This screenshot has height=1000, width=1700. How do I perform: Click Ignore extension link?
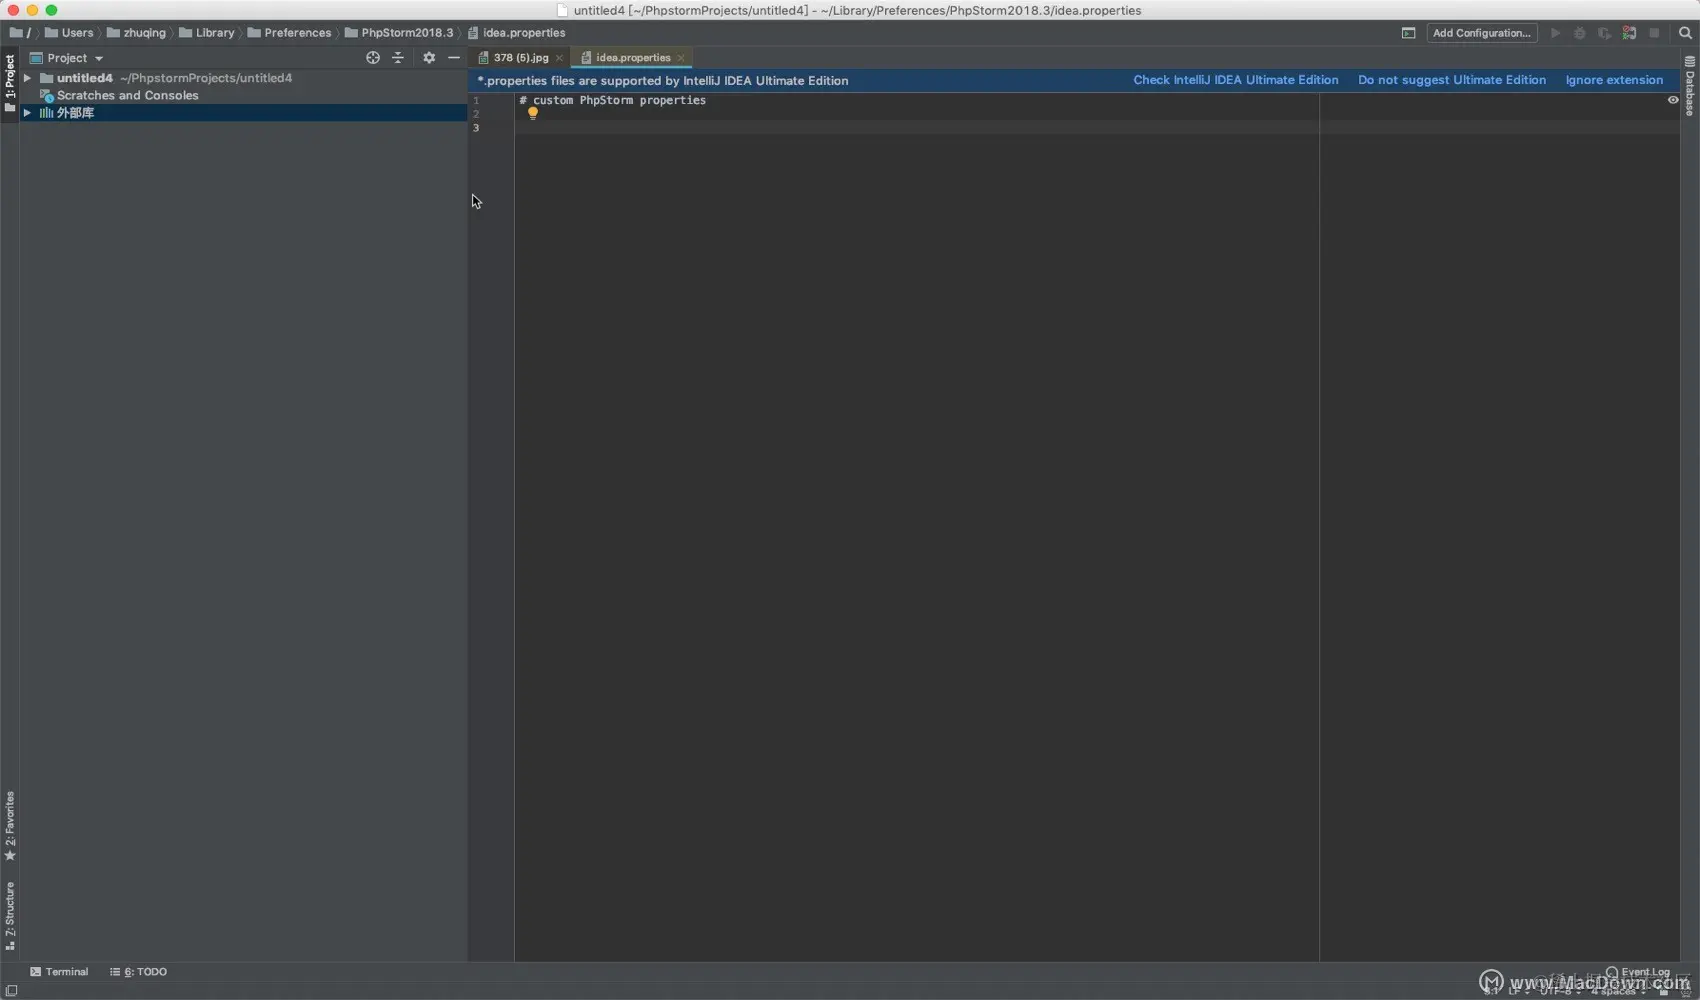coord(1614,80)
